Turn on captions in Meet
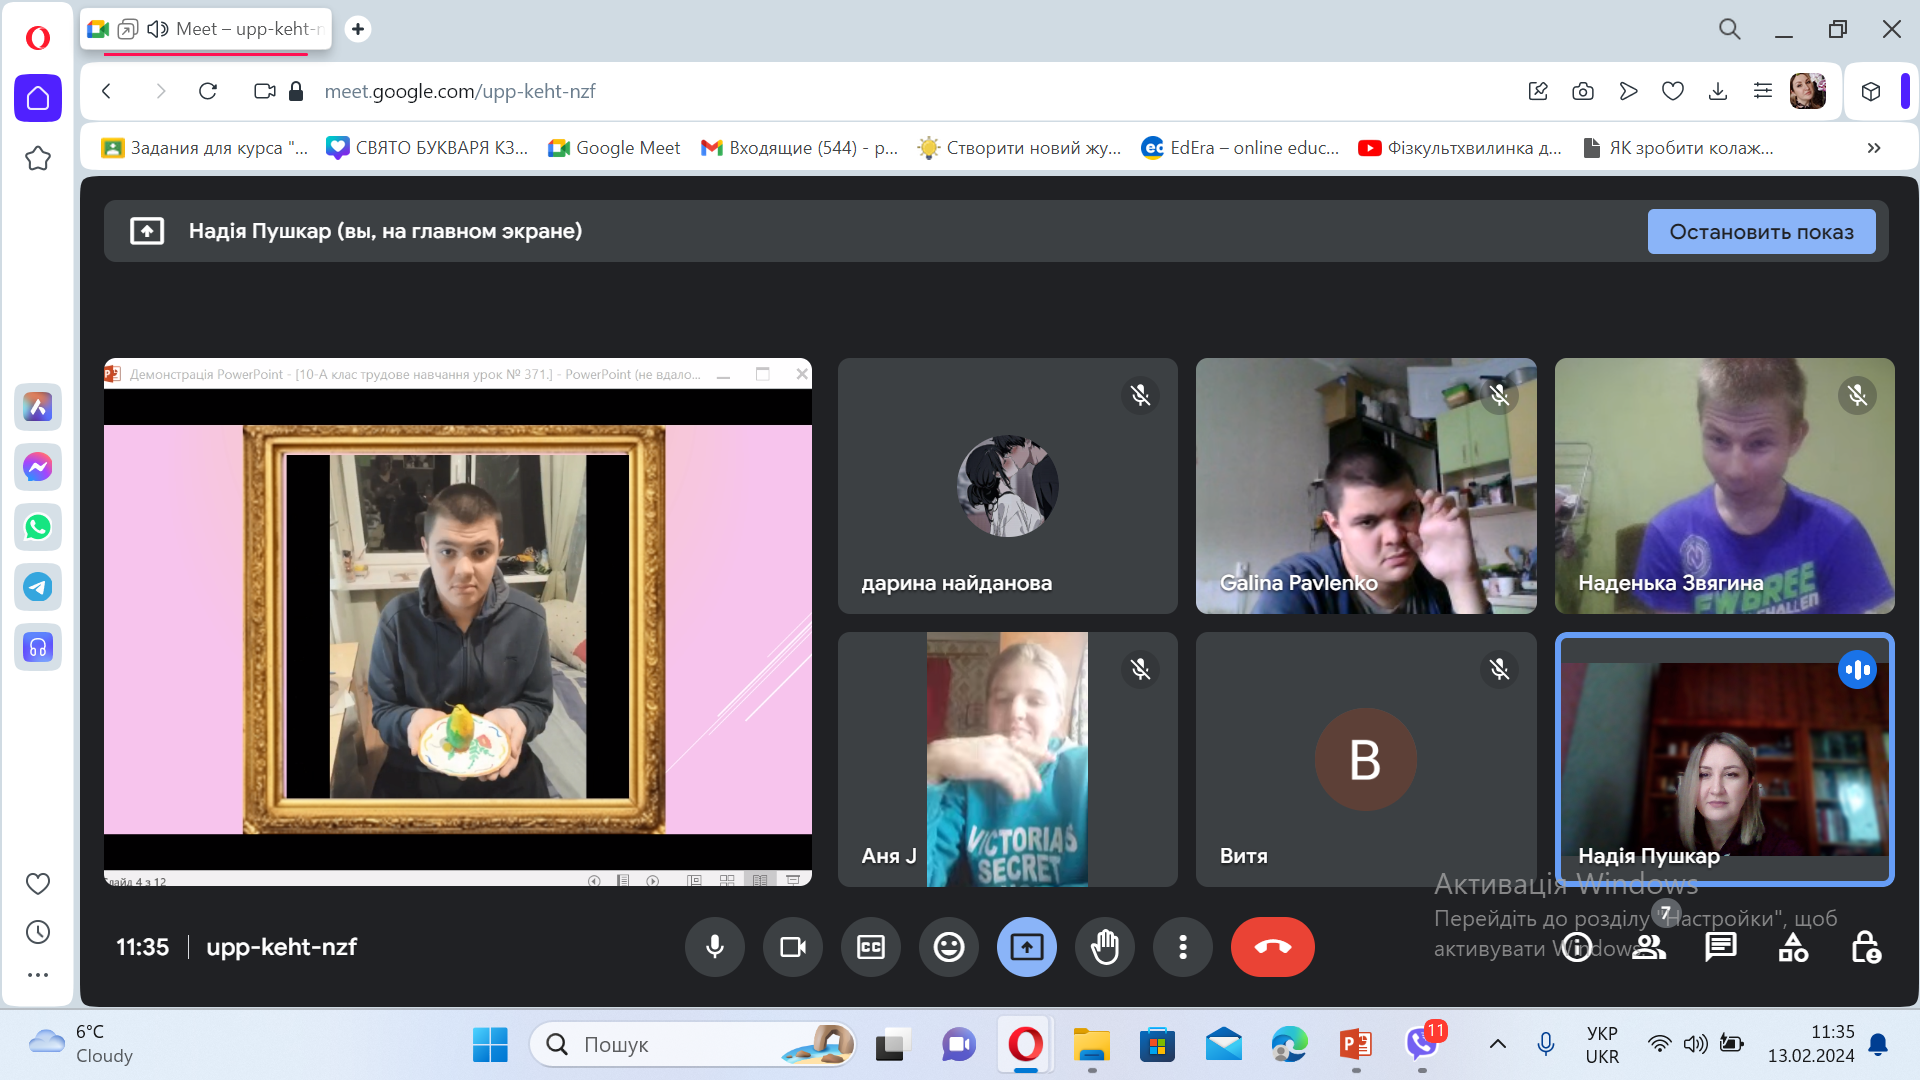Image resolution: width=1920 pixels, height=1080 pixels. [870, 947]
